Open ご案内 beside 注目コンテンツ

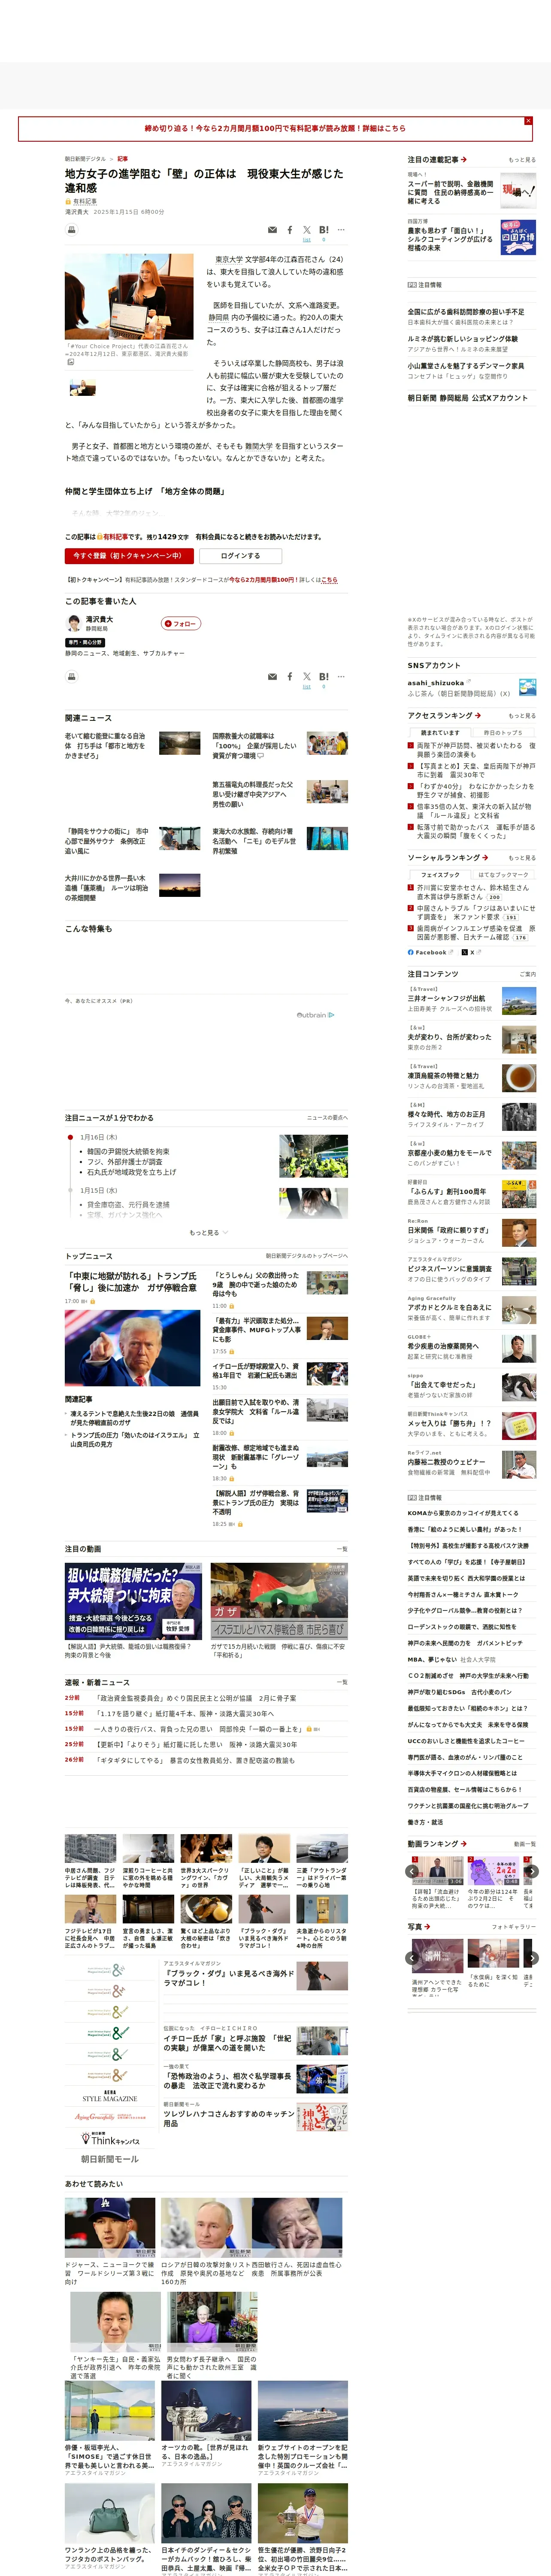(x=527, y=974)
